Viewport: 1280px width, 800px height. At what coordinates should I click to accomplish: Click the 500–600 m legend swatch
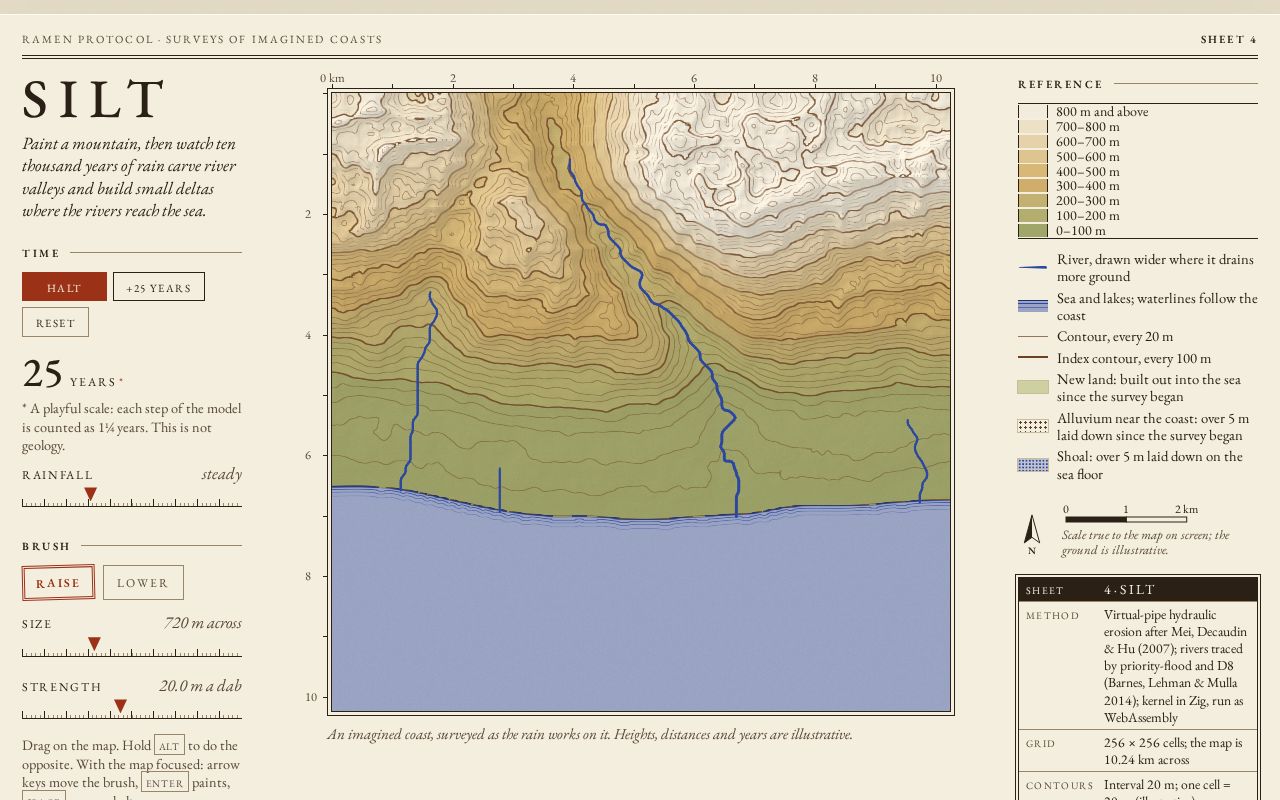click(1033, 157)
